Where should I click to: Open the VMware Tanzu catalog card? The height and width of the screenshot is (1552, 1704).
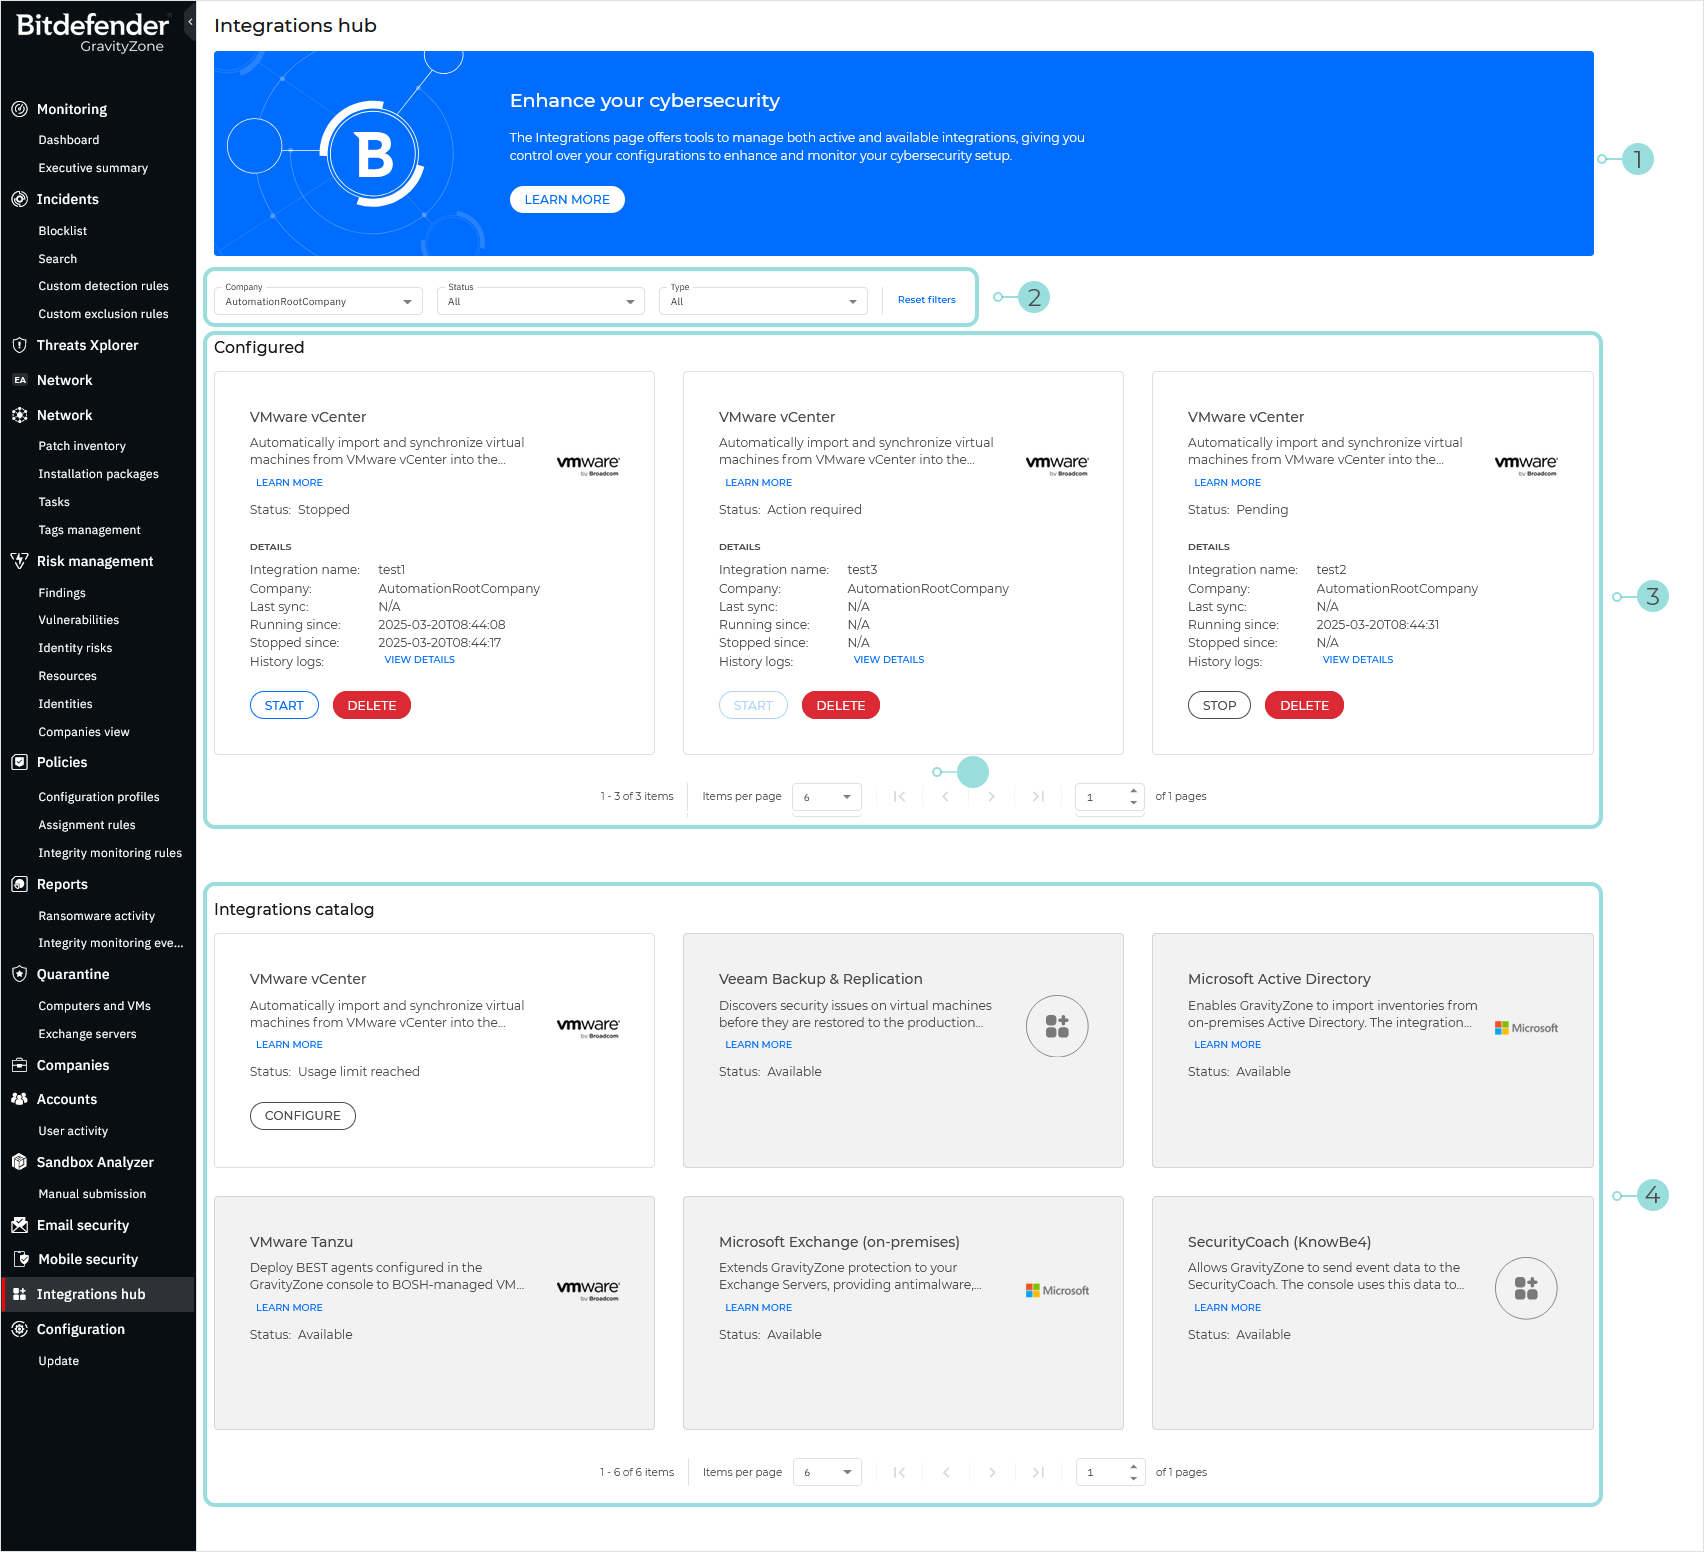(x=434, y=1313)
